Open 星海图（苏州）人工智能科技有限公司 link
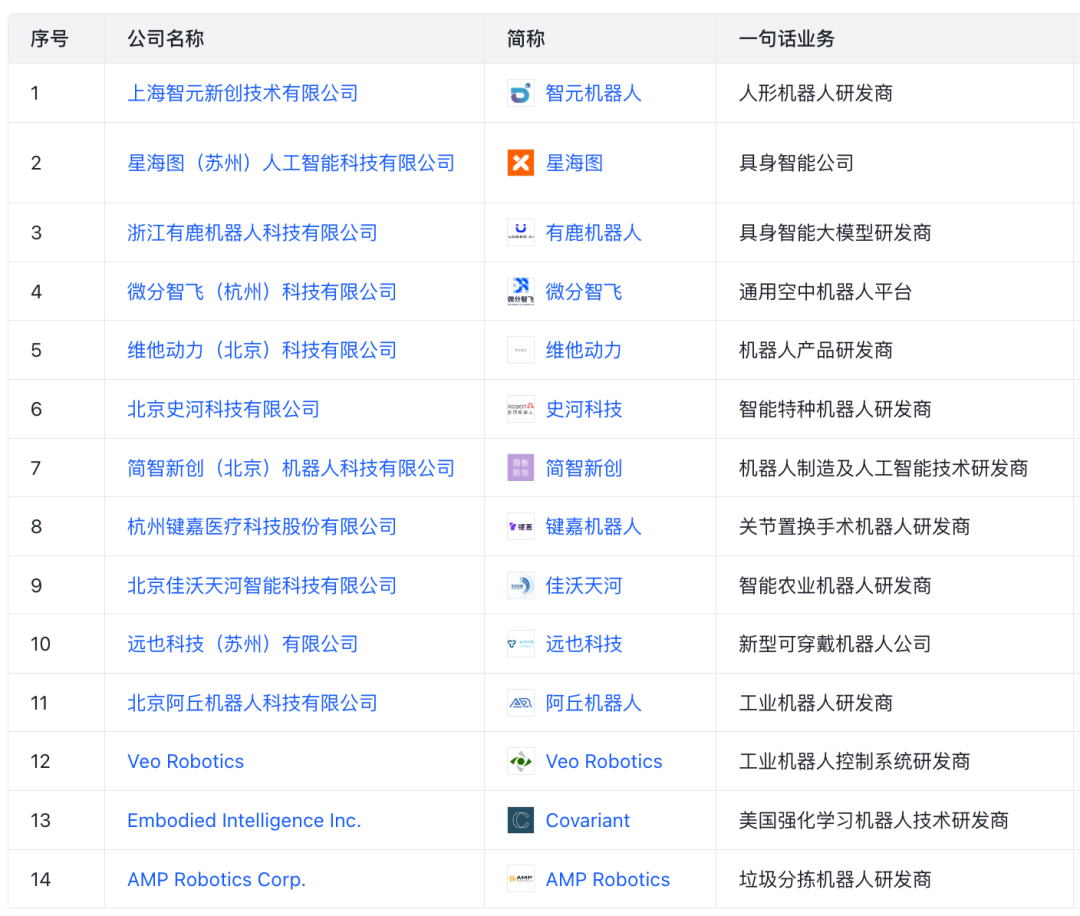The image size is (1080, 916). tap(291, 163)
